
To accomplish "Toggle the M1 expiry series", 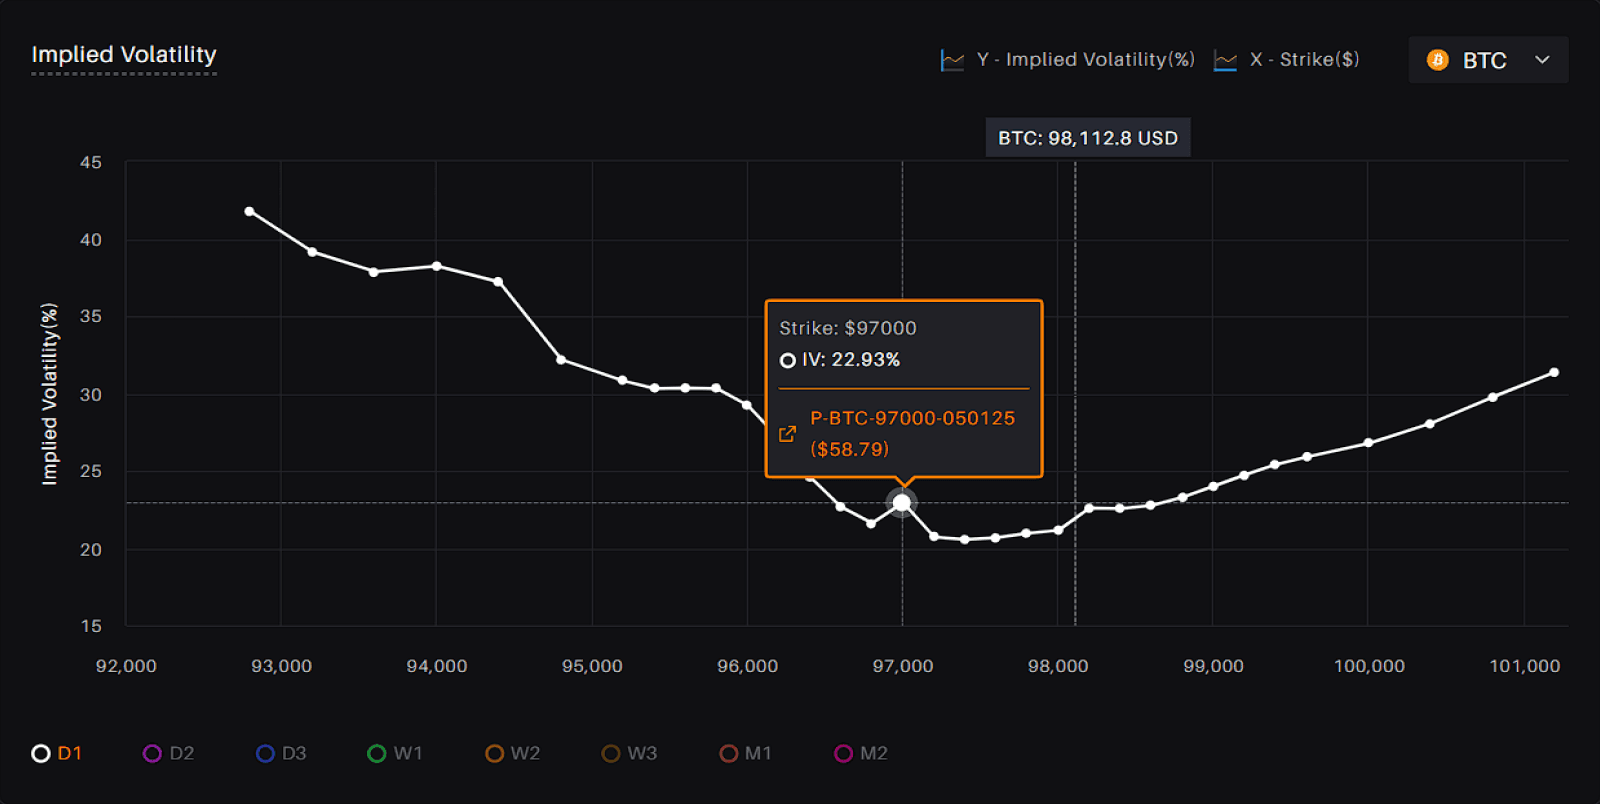I will click(745, 753).
